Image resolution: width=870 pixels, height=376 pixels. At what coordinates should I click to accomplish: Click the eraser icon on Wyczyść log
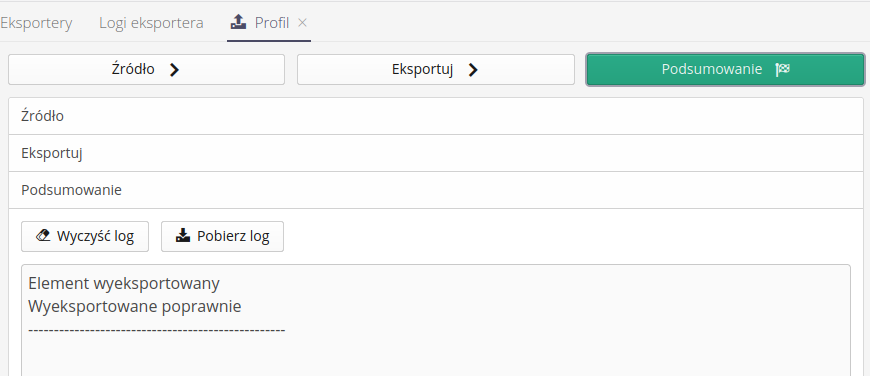coord(43,236)
